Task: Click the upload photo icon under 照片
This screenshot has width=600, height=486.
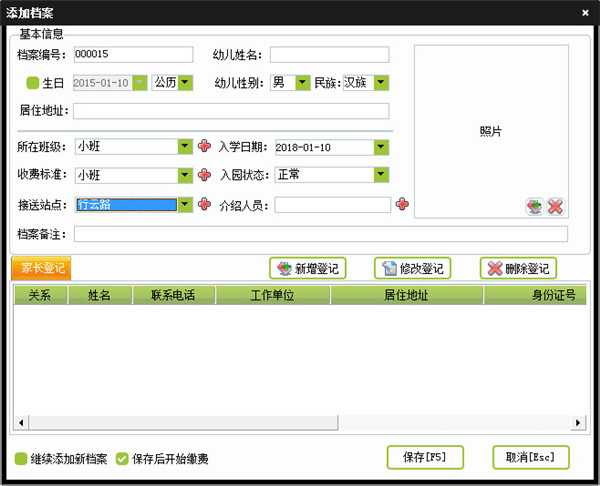Action: click(536, 207)
